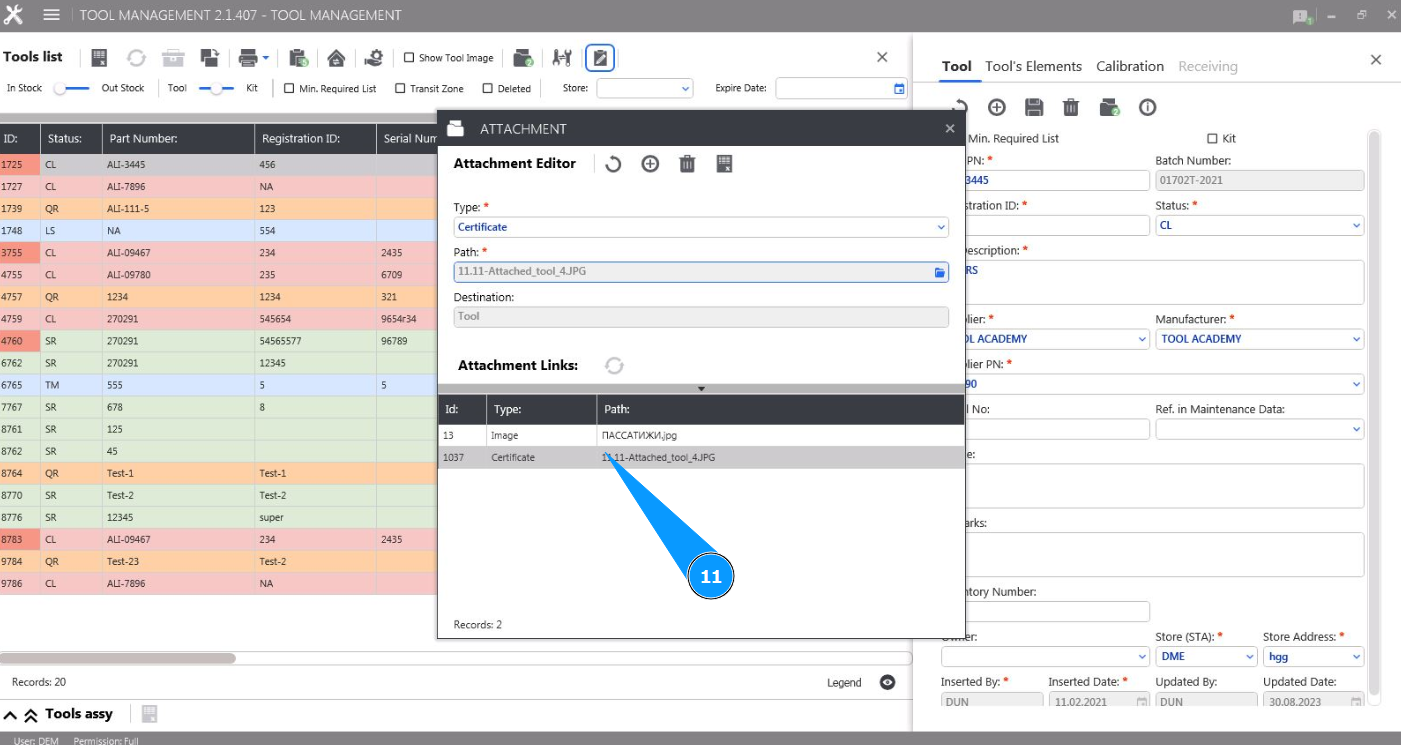Switch to the Calibration tab
1401x745 pixels.
1129,66
